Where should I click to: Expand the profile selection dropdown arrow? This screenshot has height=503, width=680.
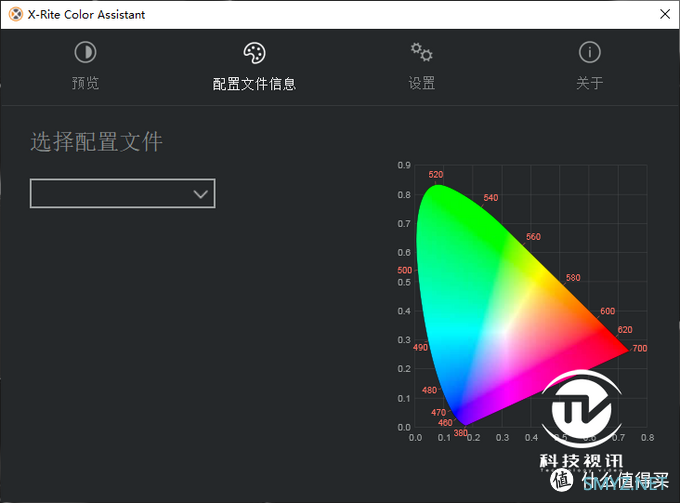point(200,194)
